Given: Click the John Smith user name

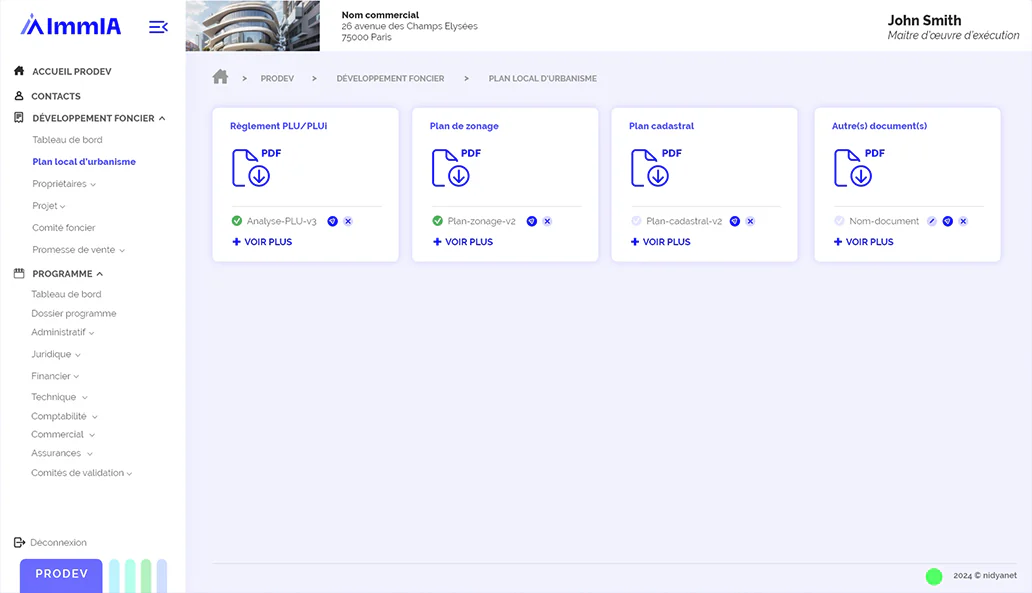Looking at the screenshot, I should click(x=924, y=20).
